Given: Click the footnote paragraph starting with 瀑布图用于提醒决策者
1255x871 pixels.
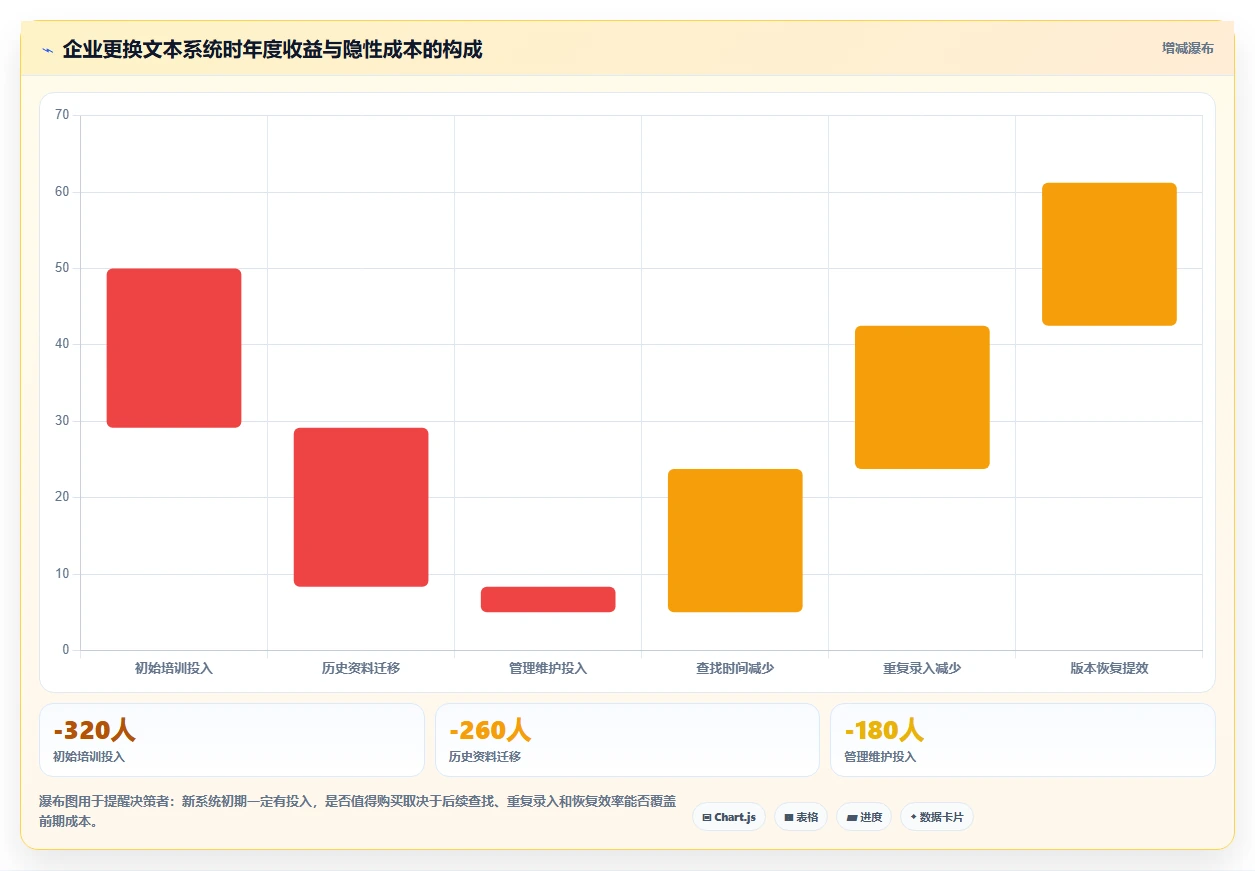Looking at the screenshot, I should 357,811.
